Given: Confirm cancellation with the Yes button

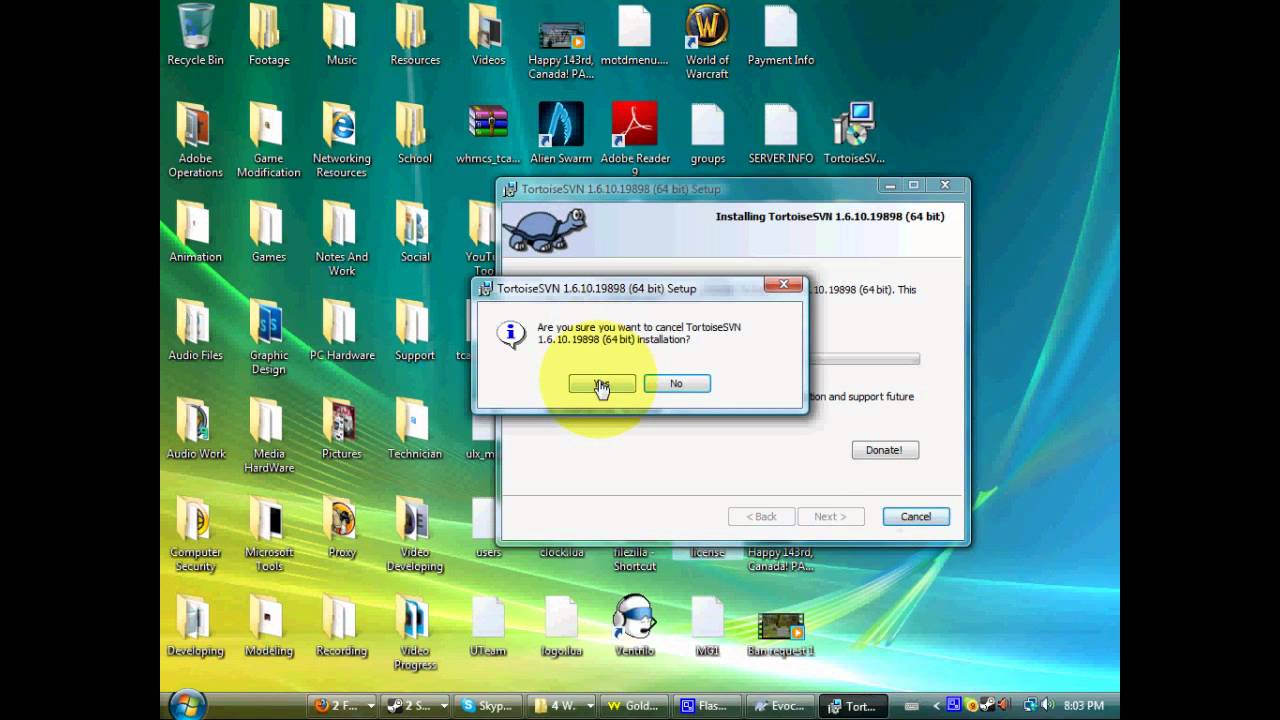Looking at the screenshot, I should [602, 384].
